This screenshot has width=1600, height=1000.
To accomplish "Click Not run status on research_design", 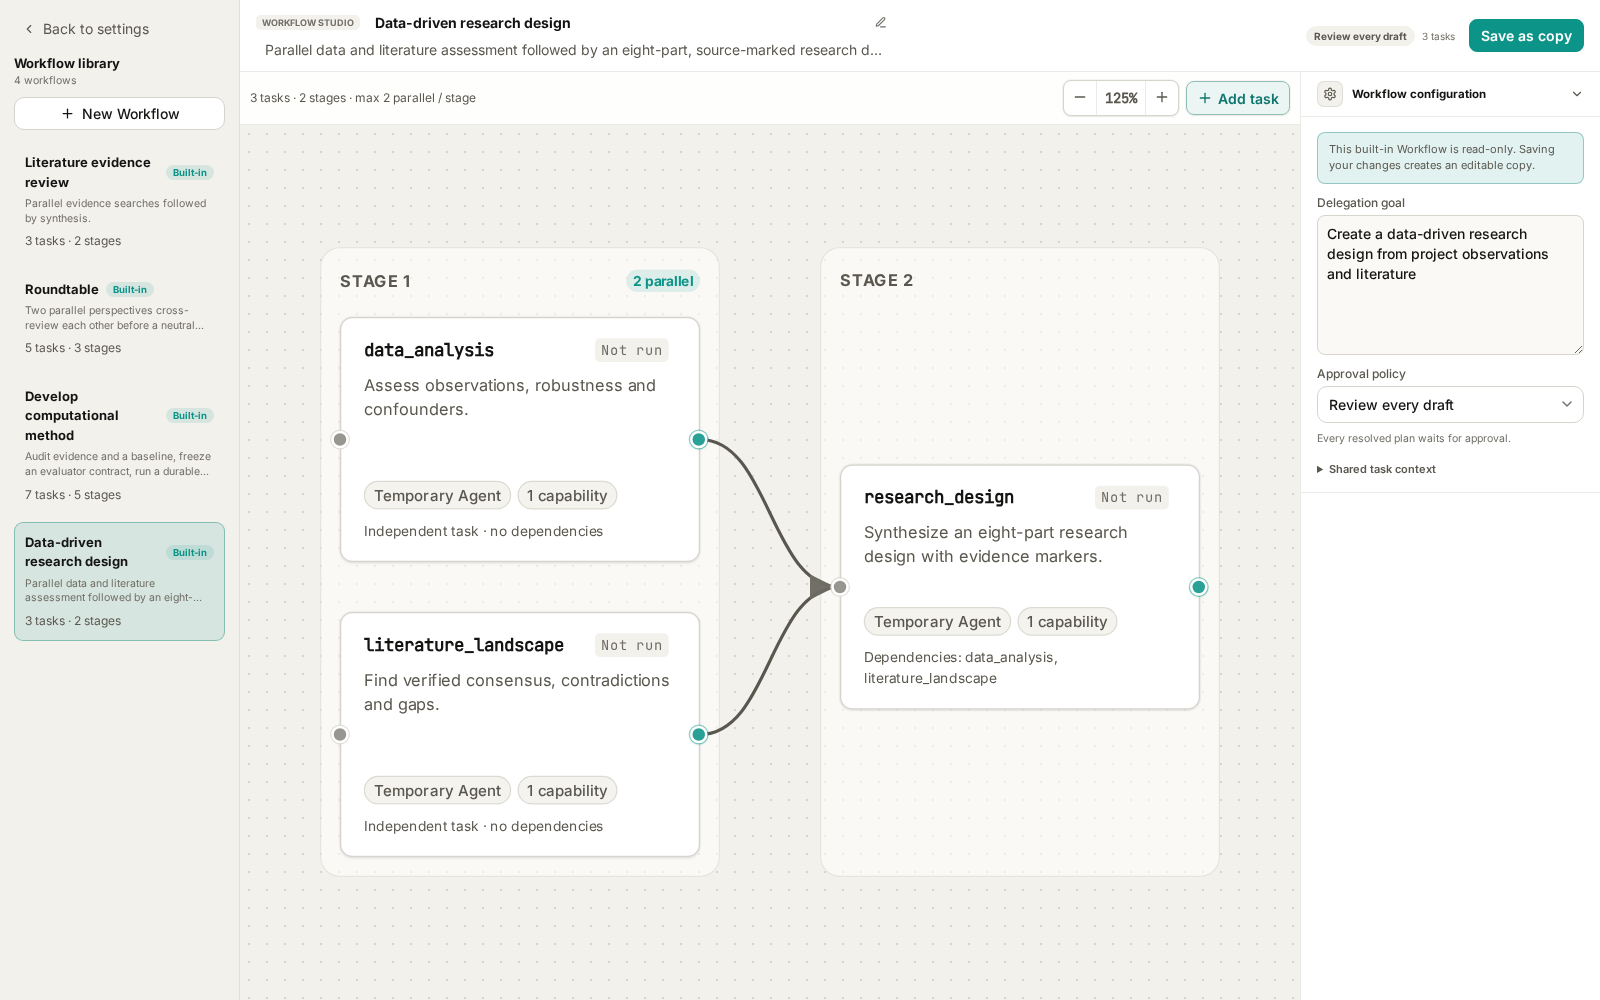I will 1132,497.
